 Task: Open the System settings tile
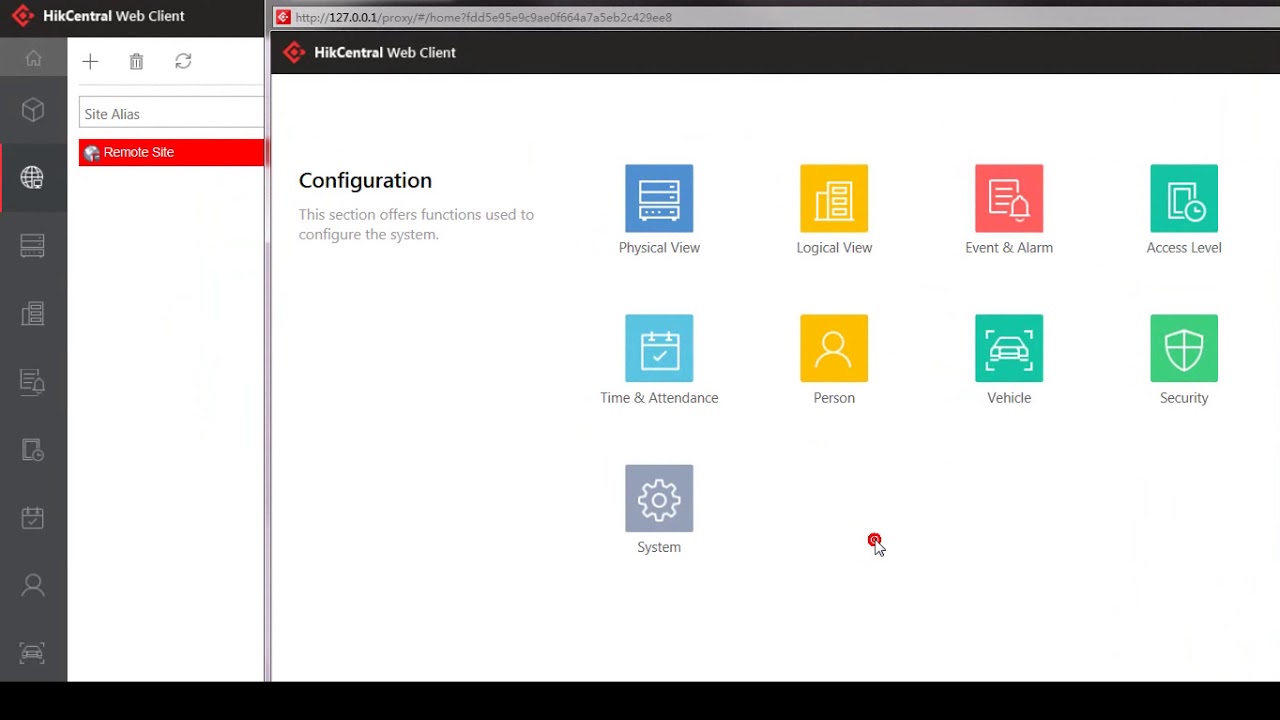[659, 498]
